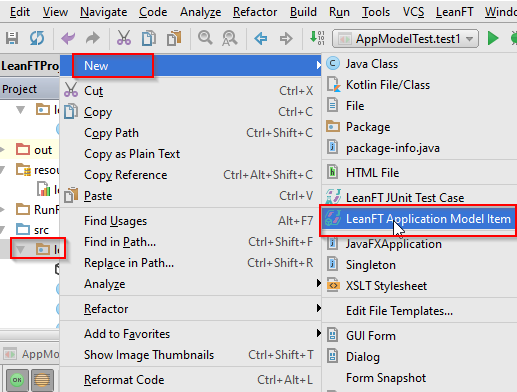The height and width of the screenshot is (392, 517).
Task: Click the Back navigation arrow icon
Action: 261,39
